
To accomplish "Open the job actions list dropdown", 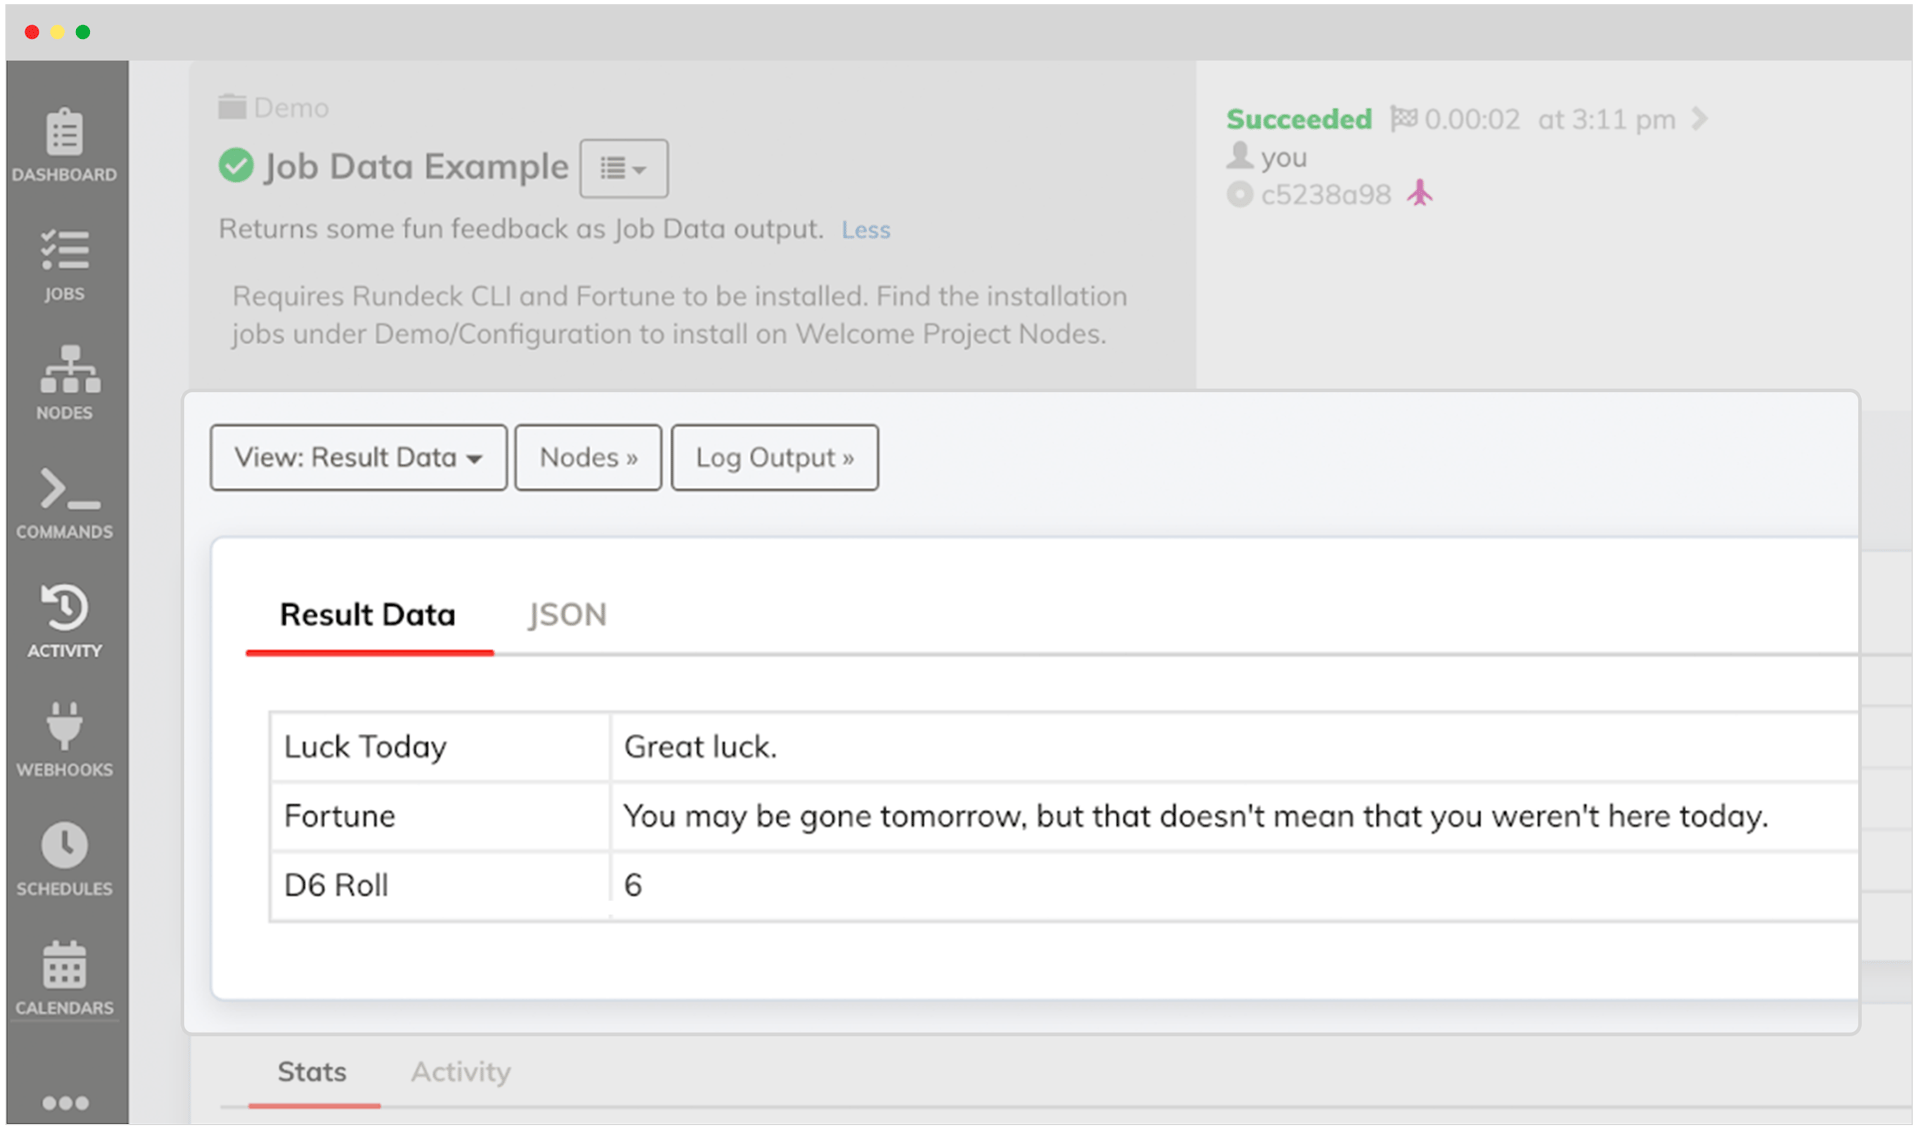I will 623,168.
